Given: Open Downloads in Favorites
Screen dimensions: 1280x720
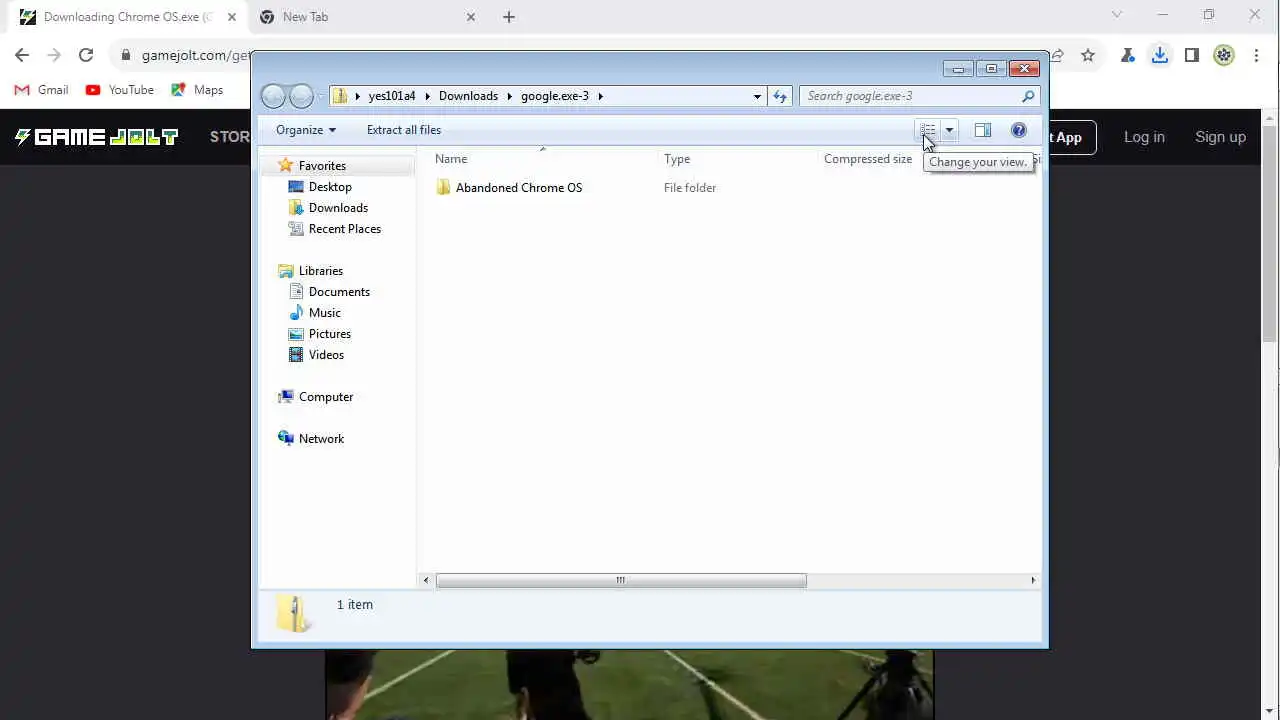Looking at the screenshot, I should (x=338, y=208).
